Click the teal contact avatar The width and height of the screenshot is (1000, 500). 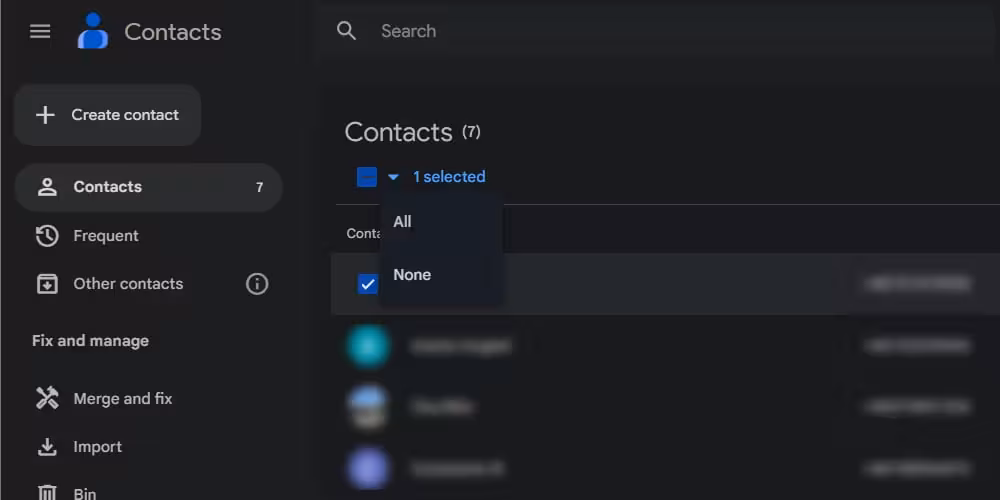point(368,346)
